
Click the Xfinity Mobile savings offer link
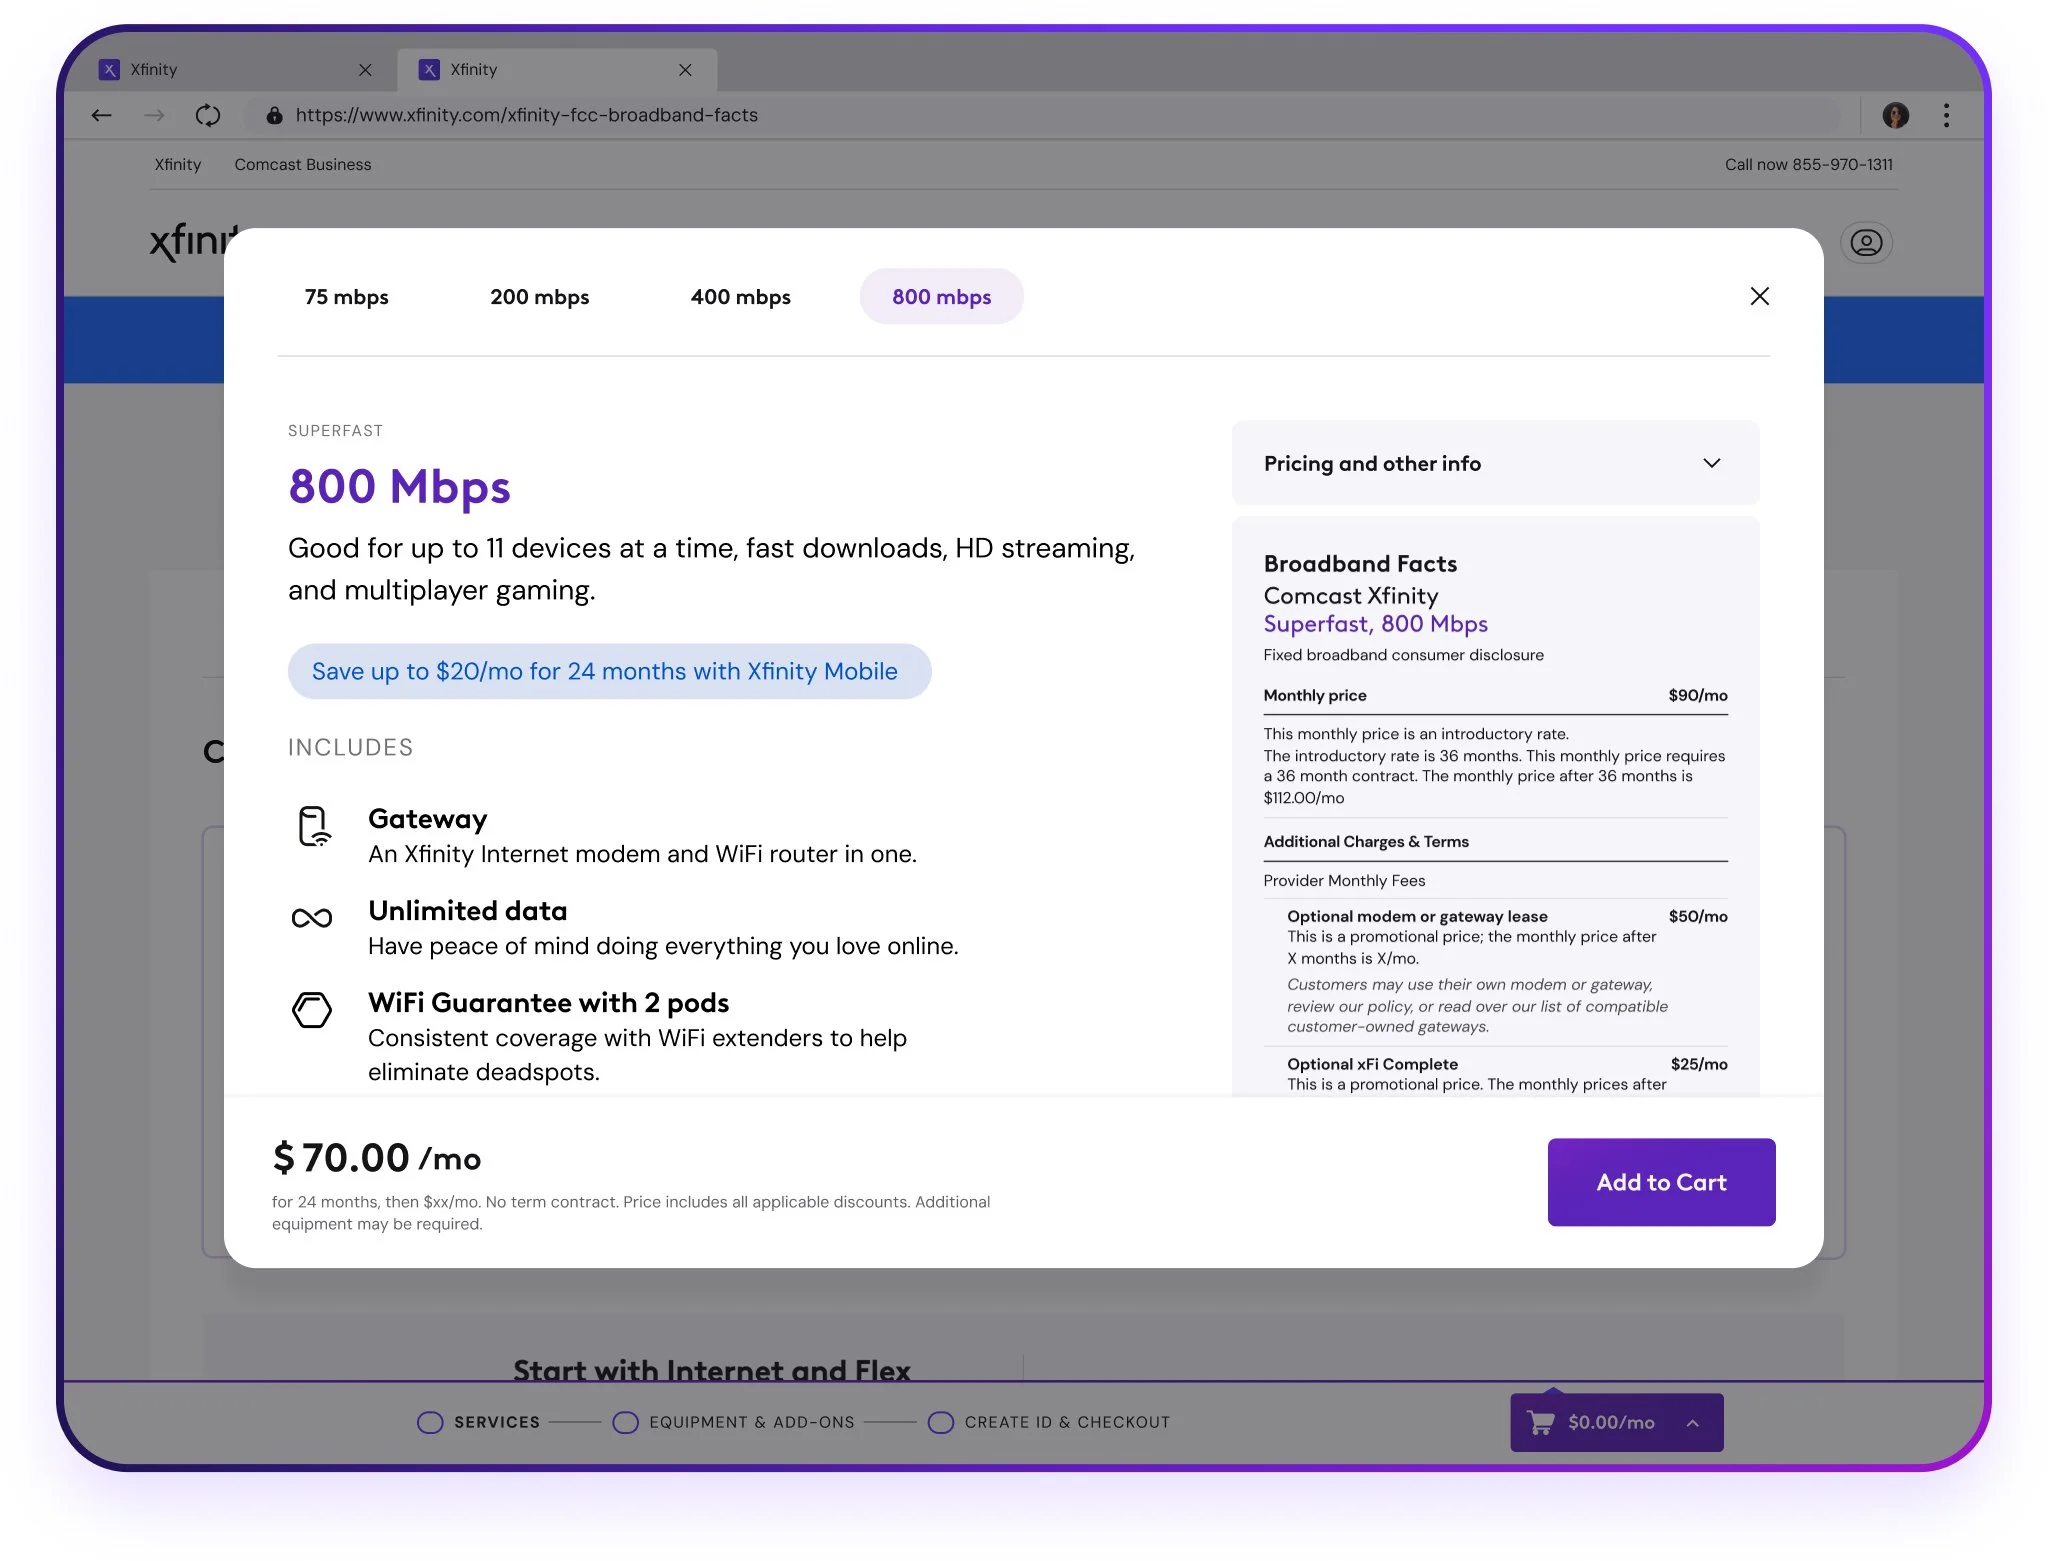coord(609,671)
